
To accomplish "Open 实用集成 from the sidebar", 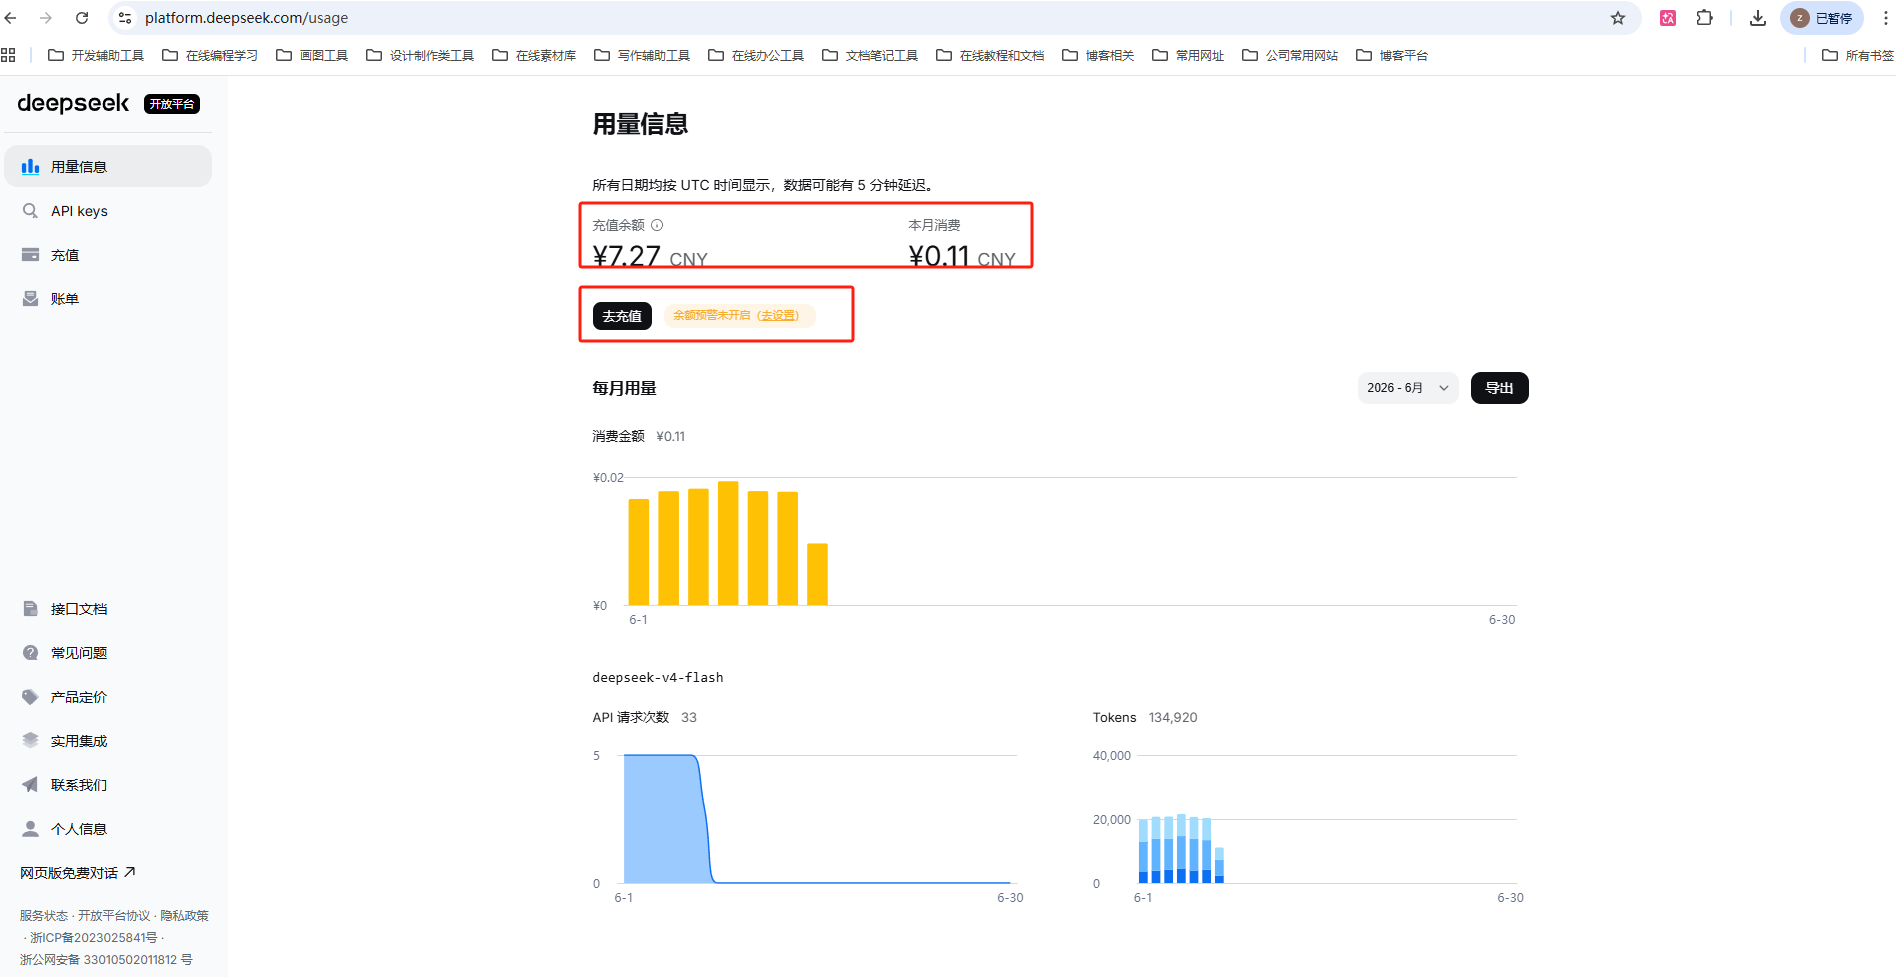I will (x=108, y=741).
